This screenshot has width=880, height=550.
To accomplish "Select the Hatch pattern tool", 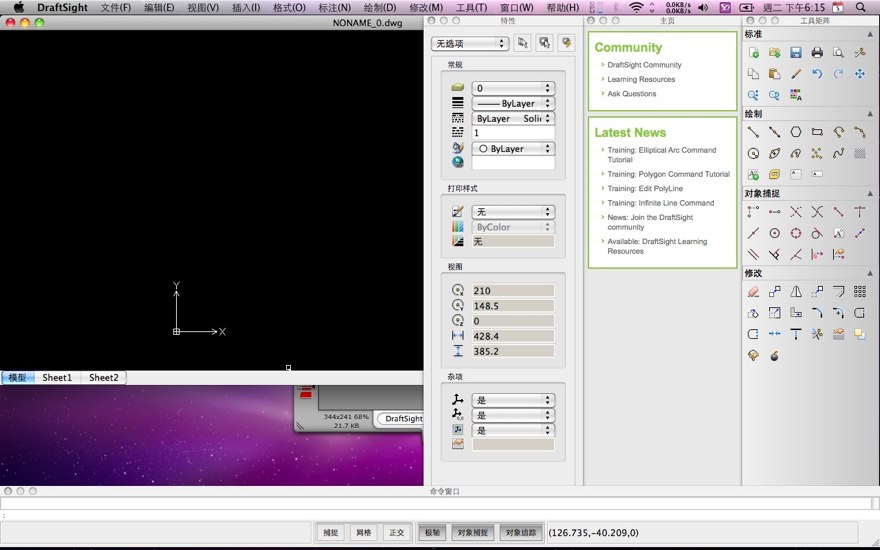I will tap(860, 153).
